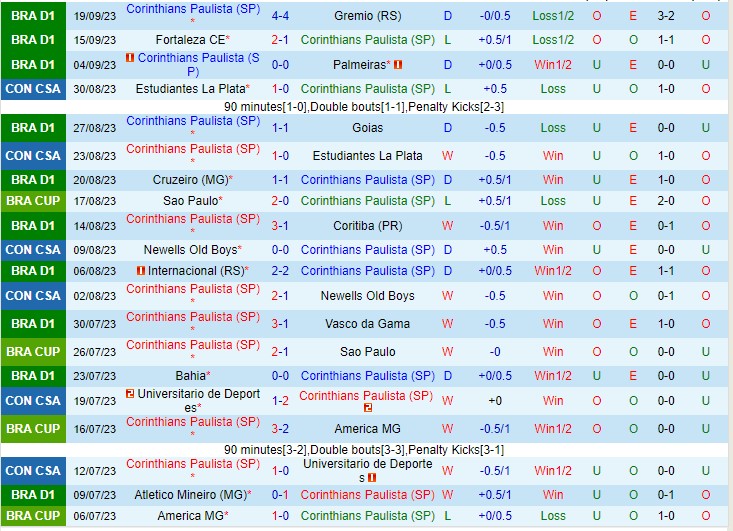The image size is (733, 531).
Task: Click BRA CUP label on 26/07/23 row
Action: (x=33, y=352)
